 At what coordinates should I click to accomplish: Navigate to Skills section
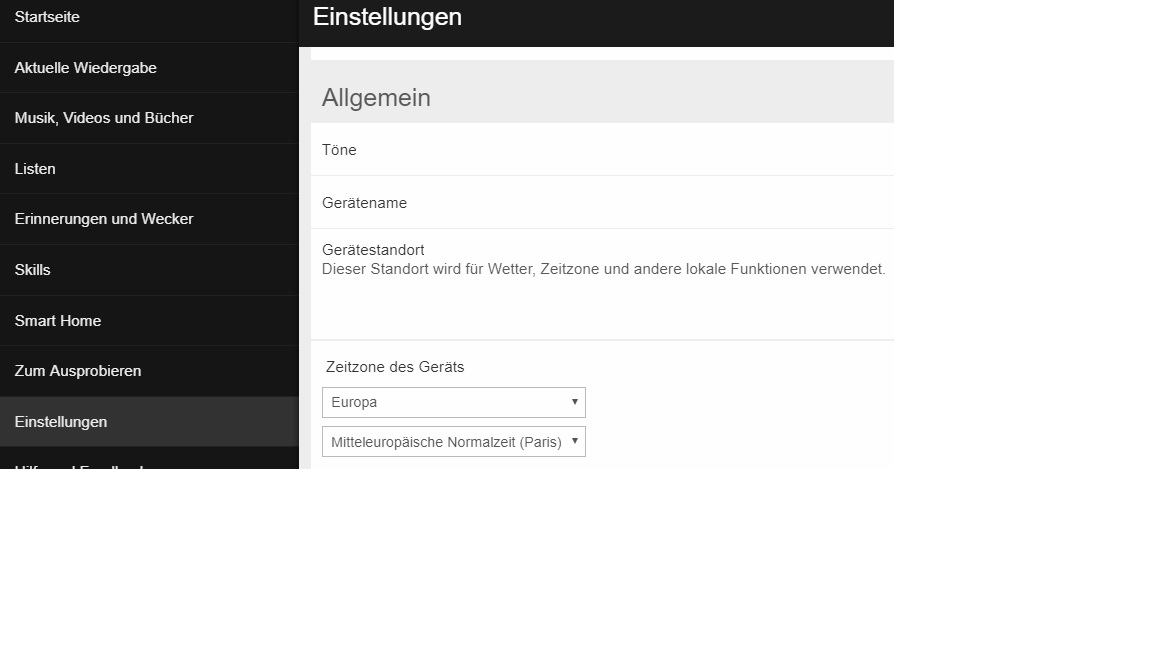coord(32,270)
